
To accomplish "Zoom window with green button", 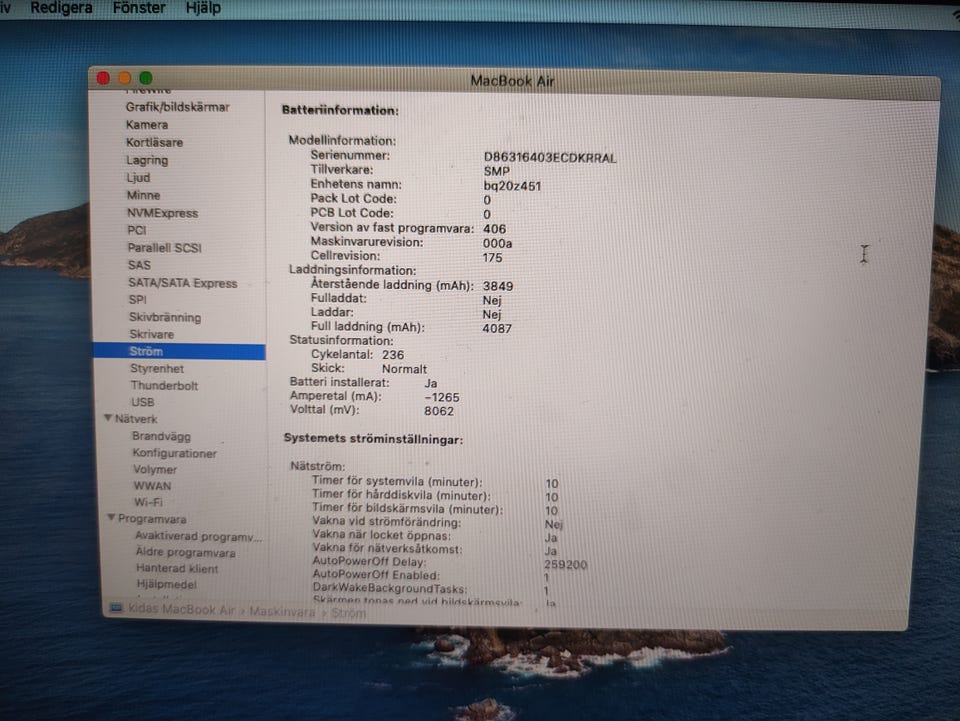I will 146,78.
